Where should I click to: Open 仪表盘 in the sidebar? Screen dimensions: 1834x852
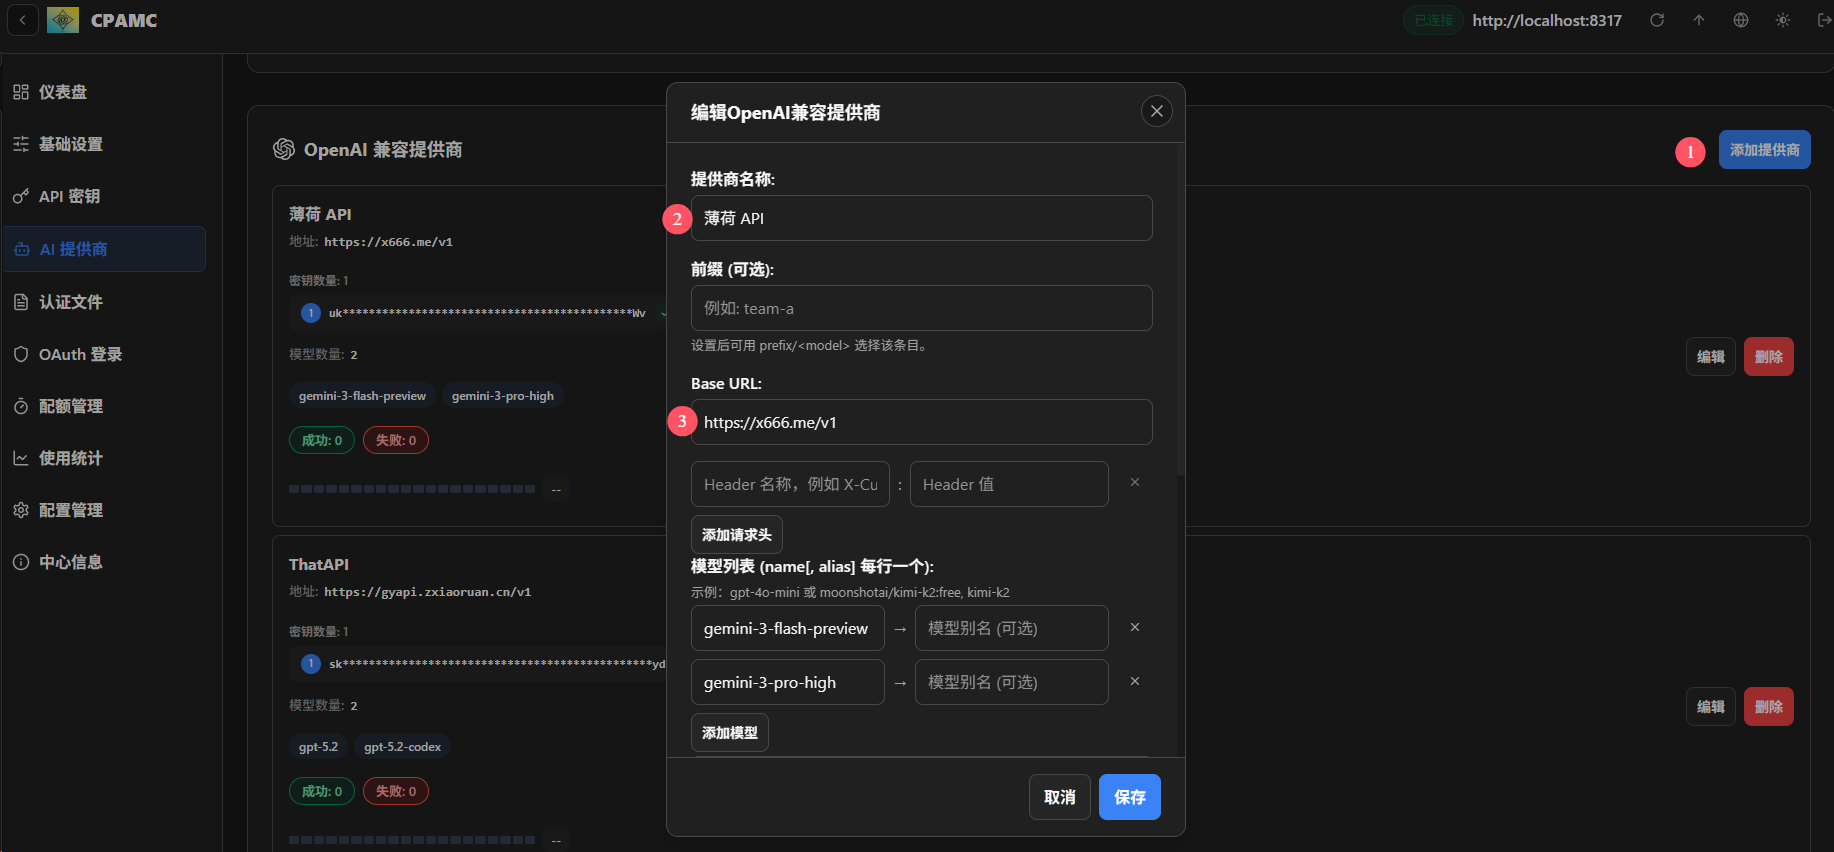104,92
